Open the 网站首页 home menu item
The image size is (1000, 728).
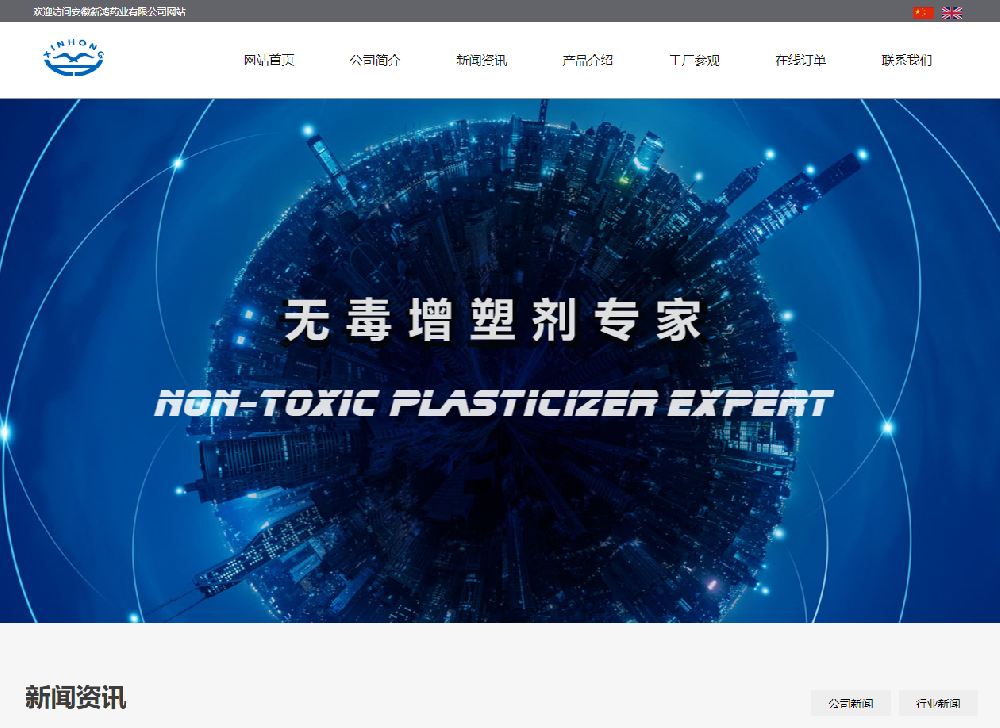[x=269, y=60]
